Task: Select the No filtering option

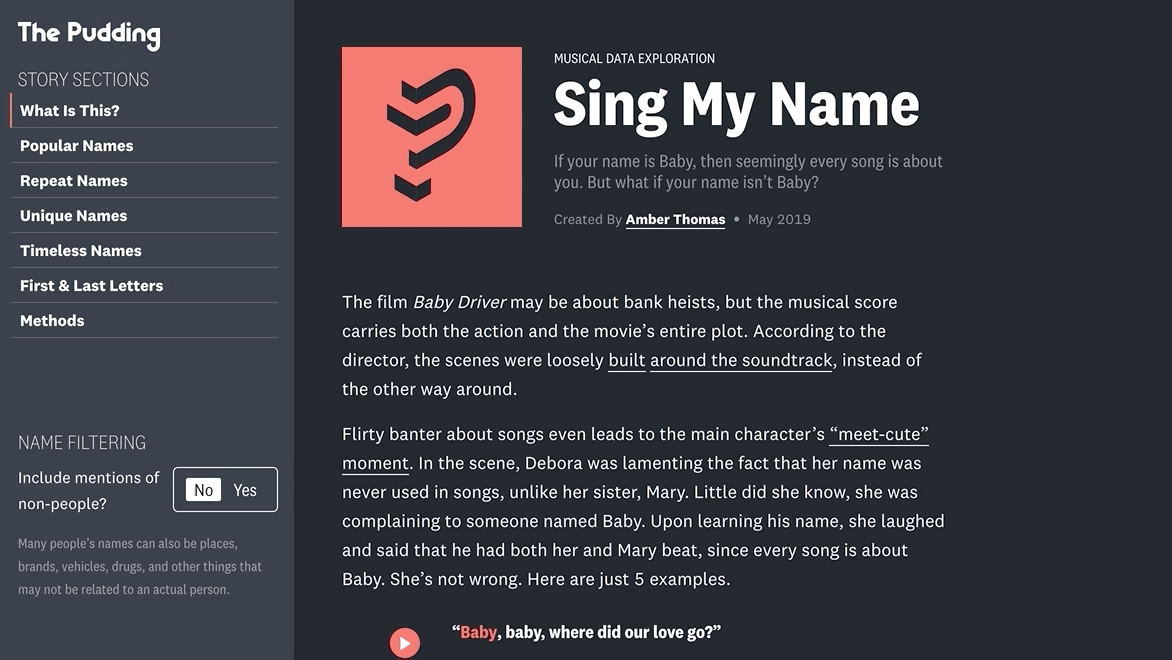Action: click(x=203, y=490)
